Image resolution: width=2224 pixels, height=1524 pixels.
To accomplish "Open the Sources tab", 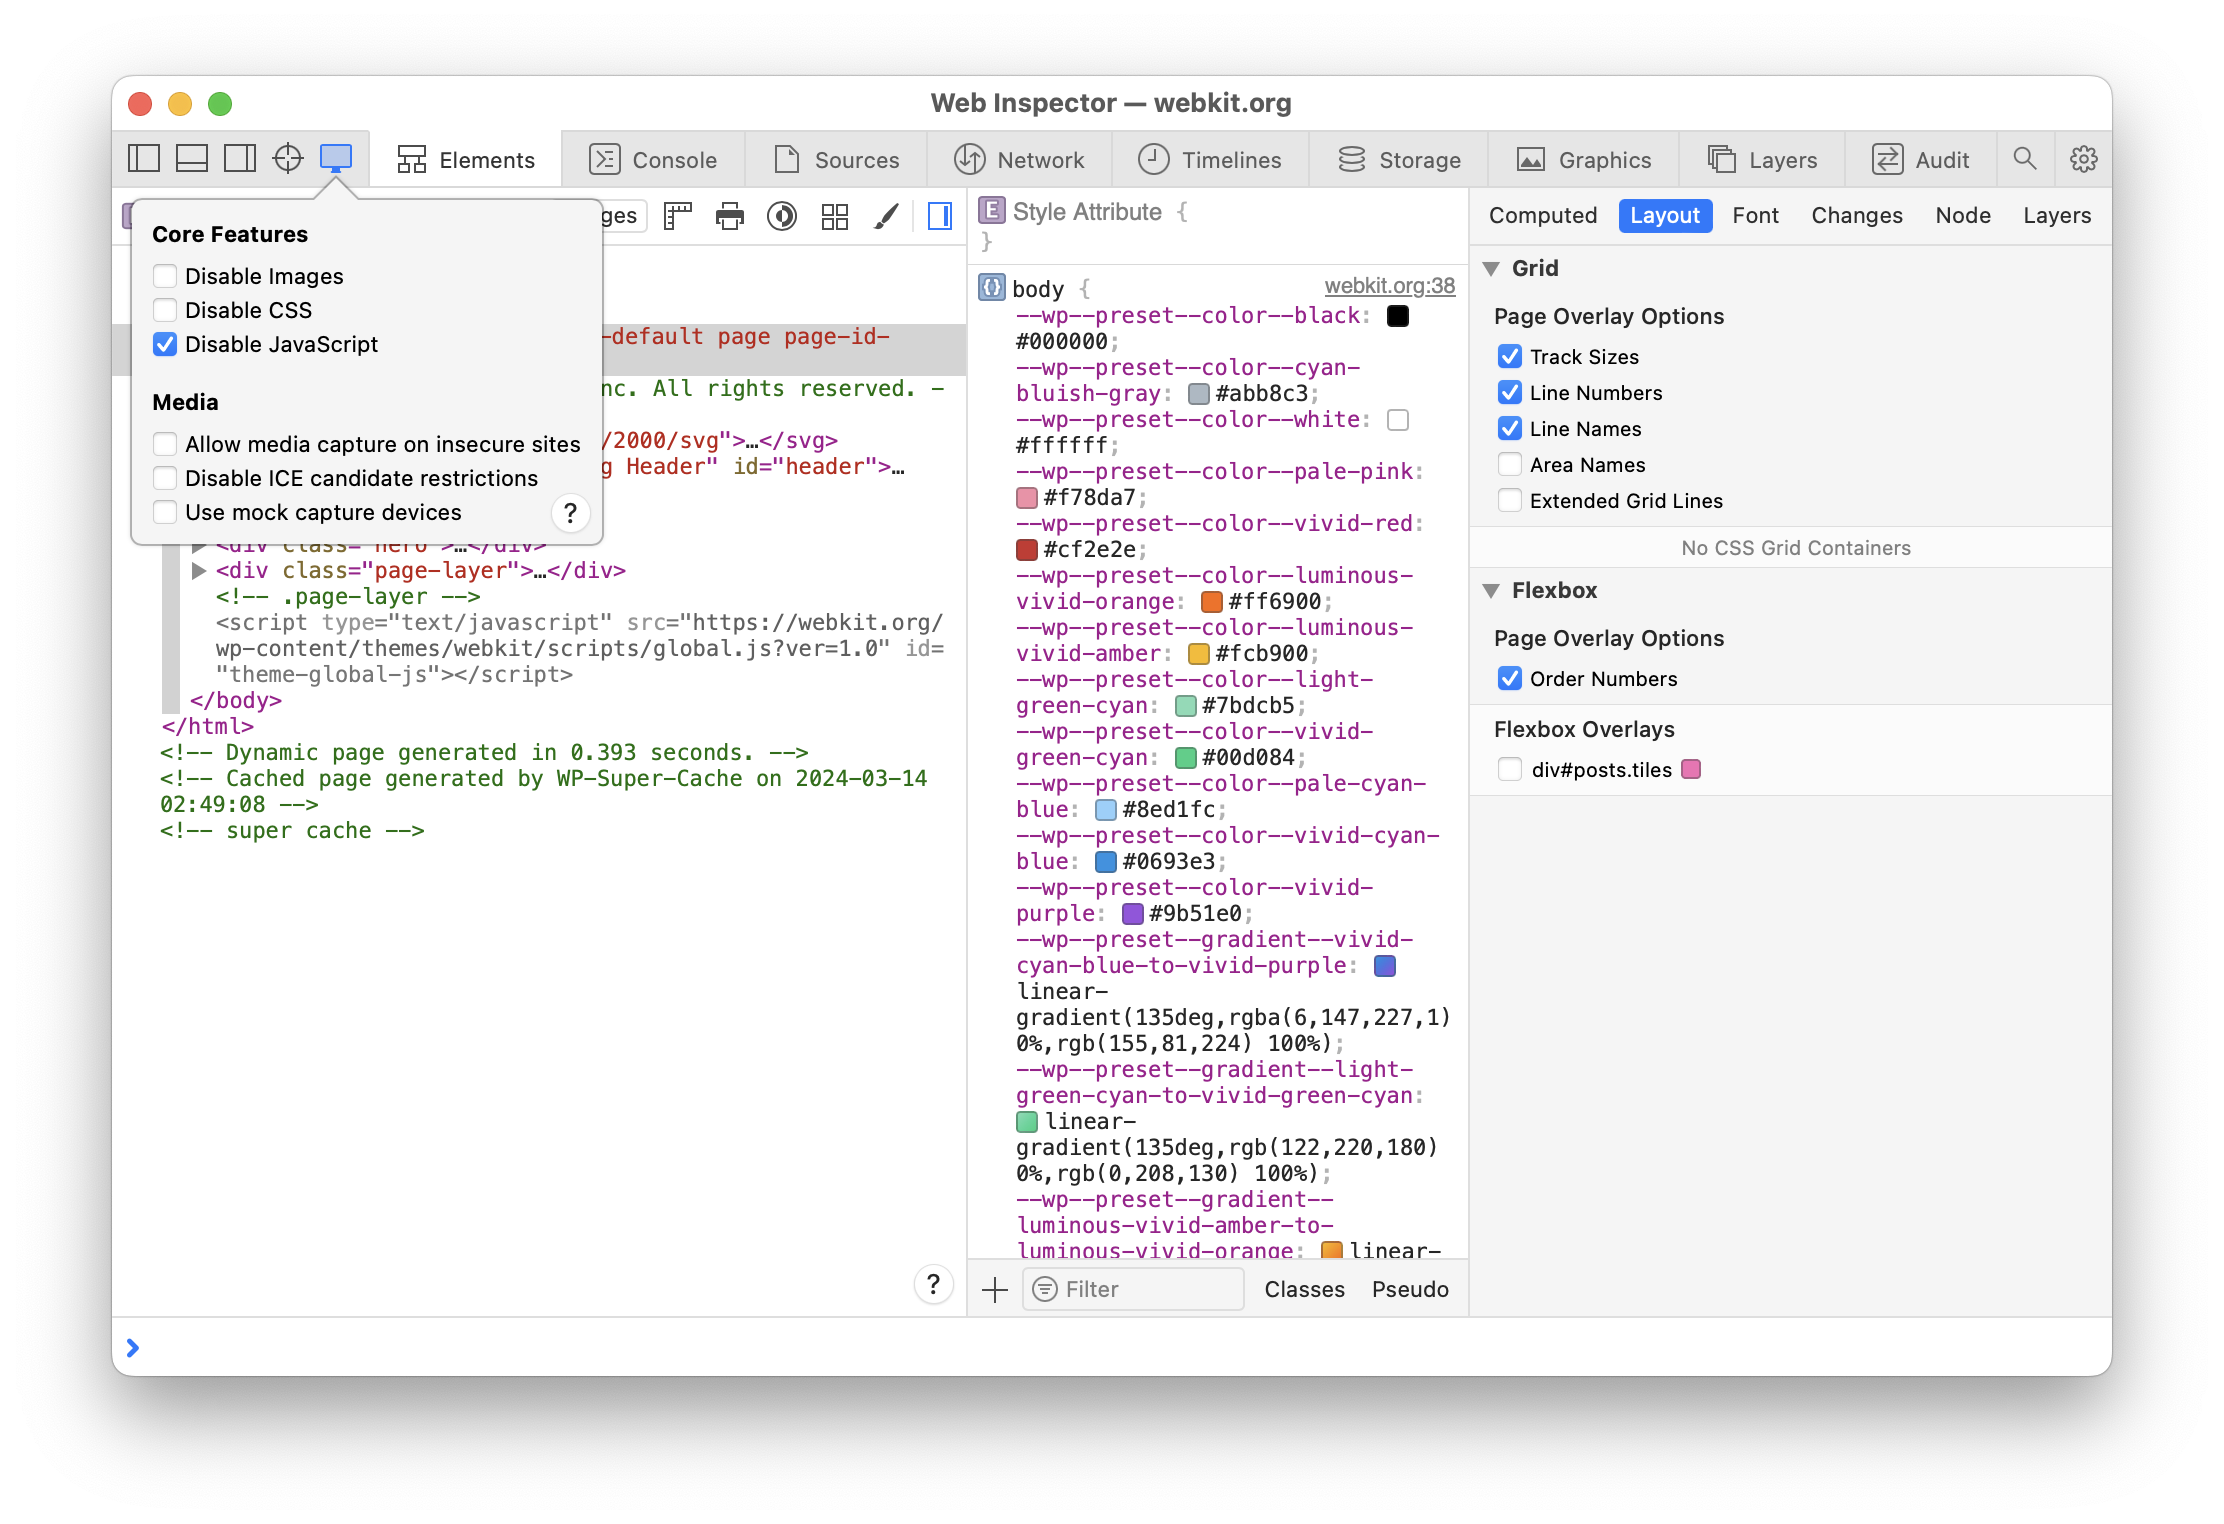I will click(x=836, y=160).
